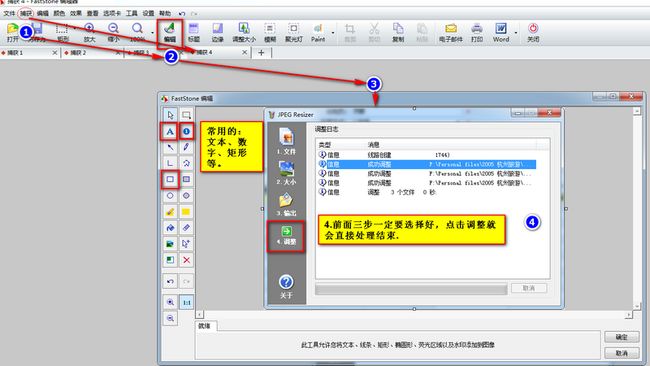Image resolution: width=650 pixels, height=366 pixels.
Task: Open the 工具 menu
Action: 131,13
